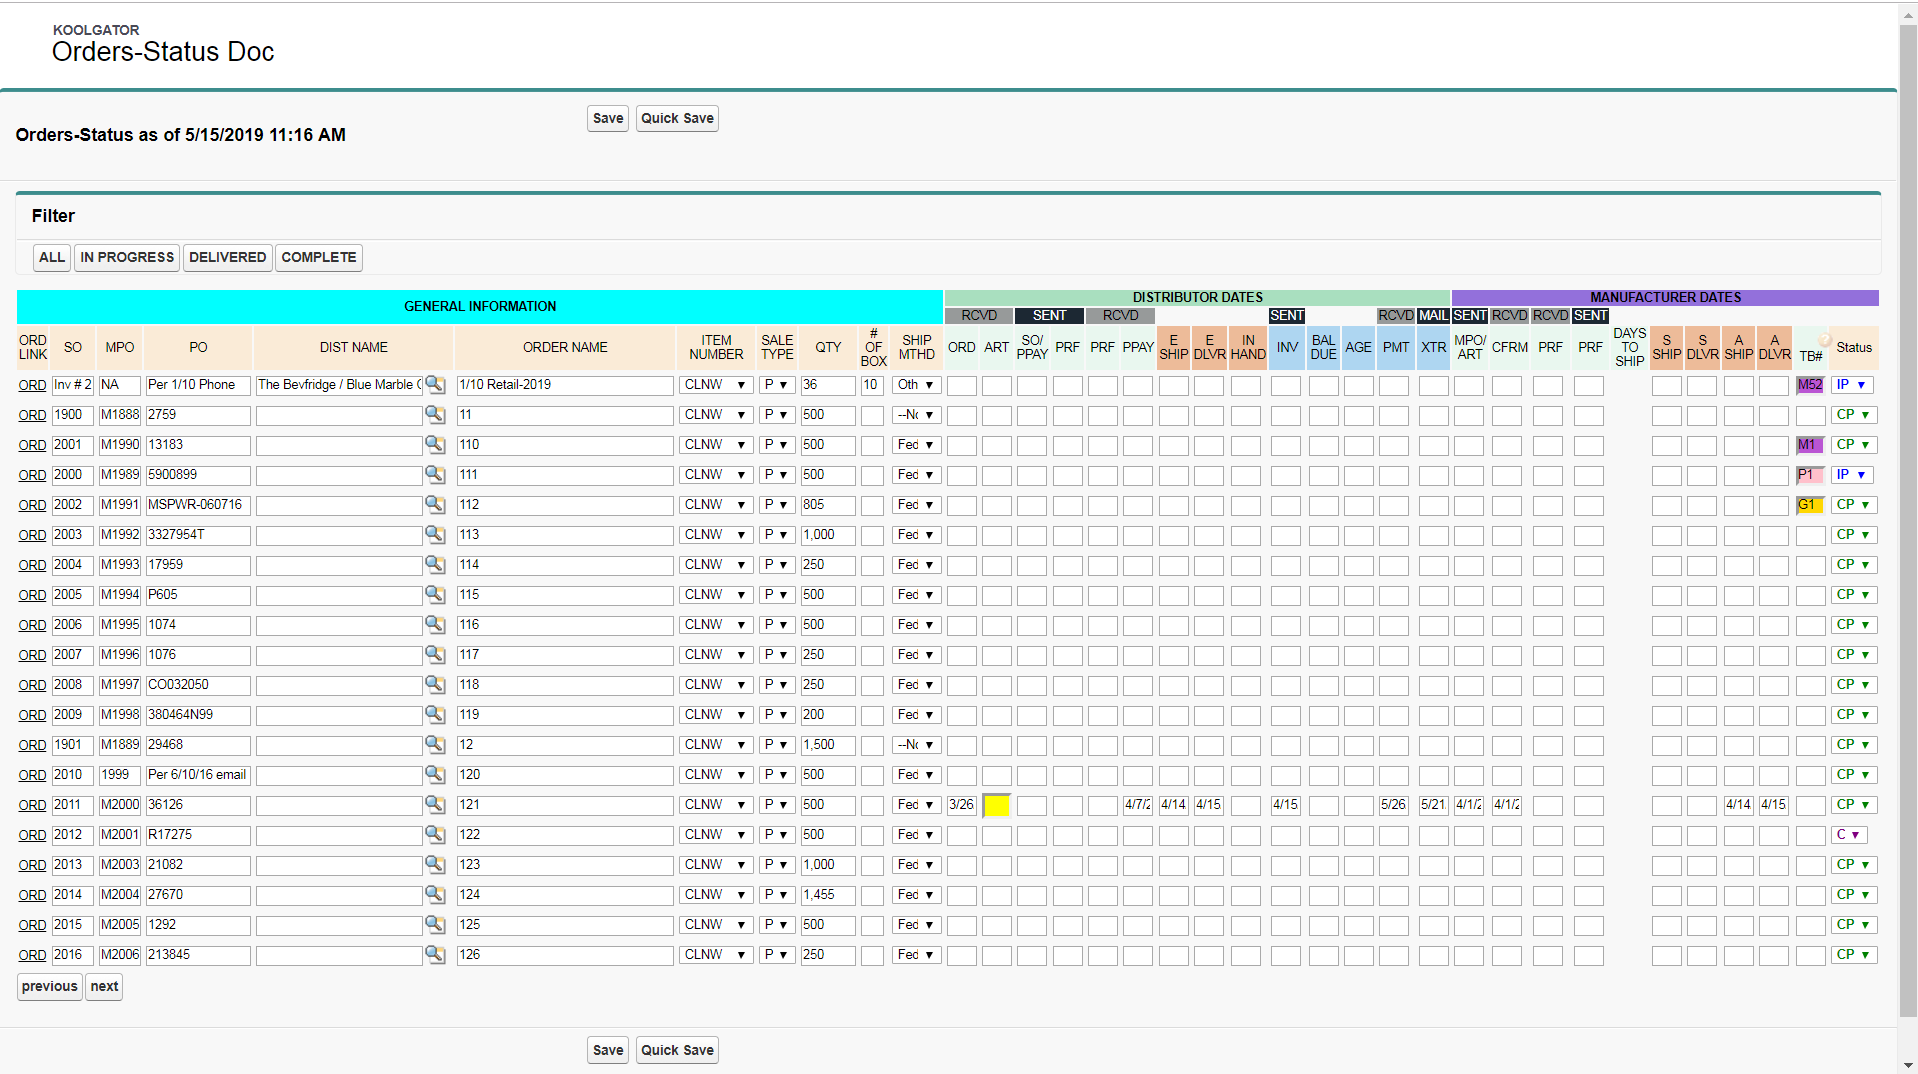Click the lookup icon for order 124
The image size is (1918, 1074).
(434, 894)
